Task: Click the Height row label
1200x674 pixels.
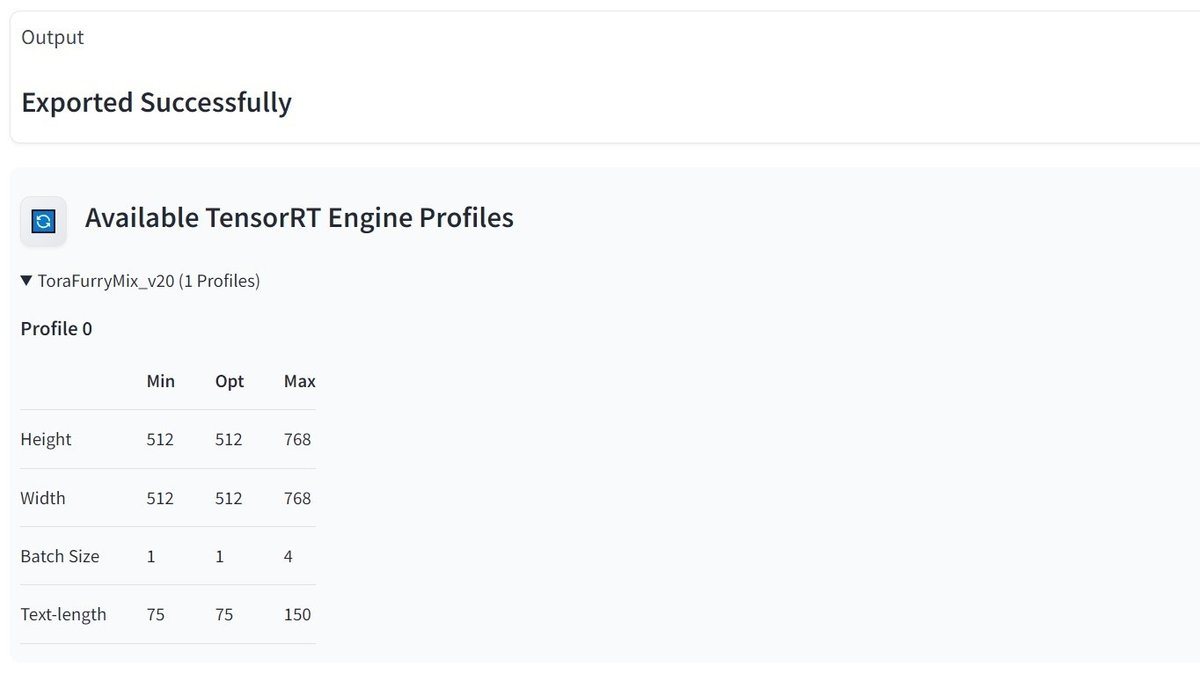Action: coord(46,439)
